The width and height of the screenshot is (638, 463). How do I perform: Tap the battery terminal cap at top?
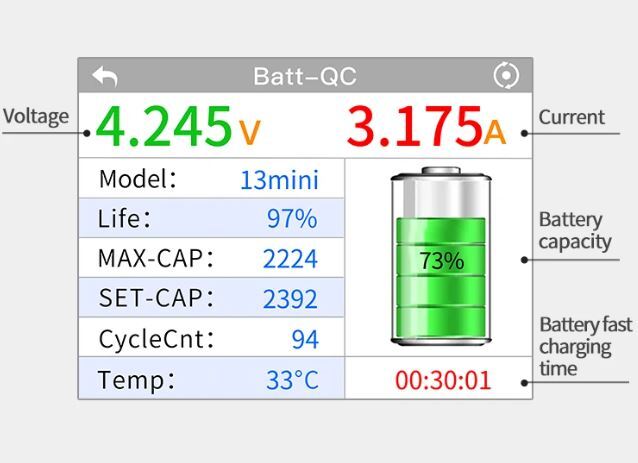click(x=441, y=170)
